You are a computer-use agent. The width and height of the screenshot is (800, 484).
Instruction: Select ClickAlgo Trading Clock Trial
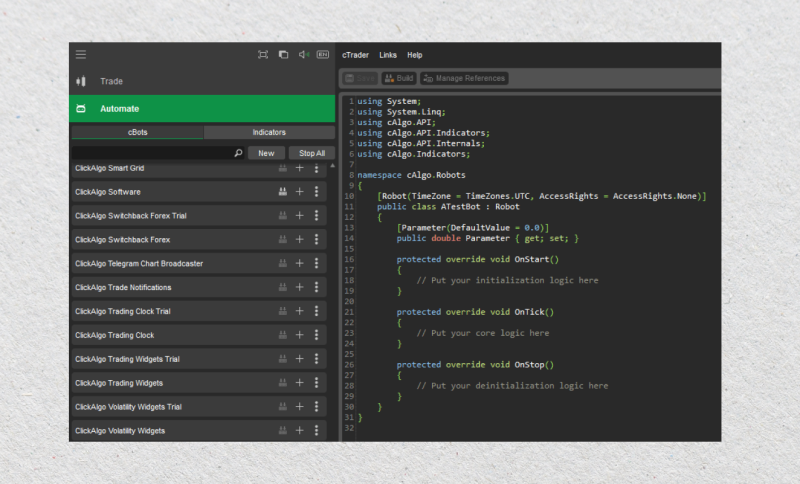click(199, 311)
